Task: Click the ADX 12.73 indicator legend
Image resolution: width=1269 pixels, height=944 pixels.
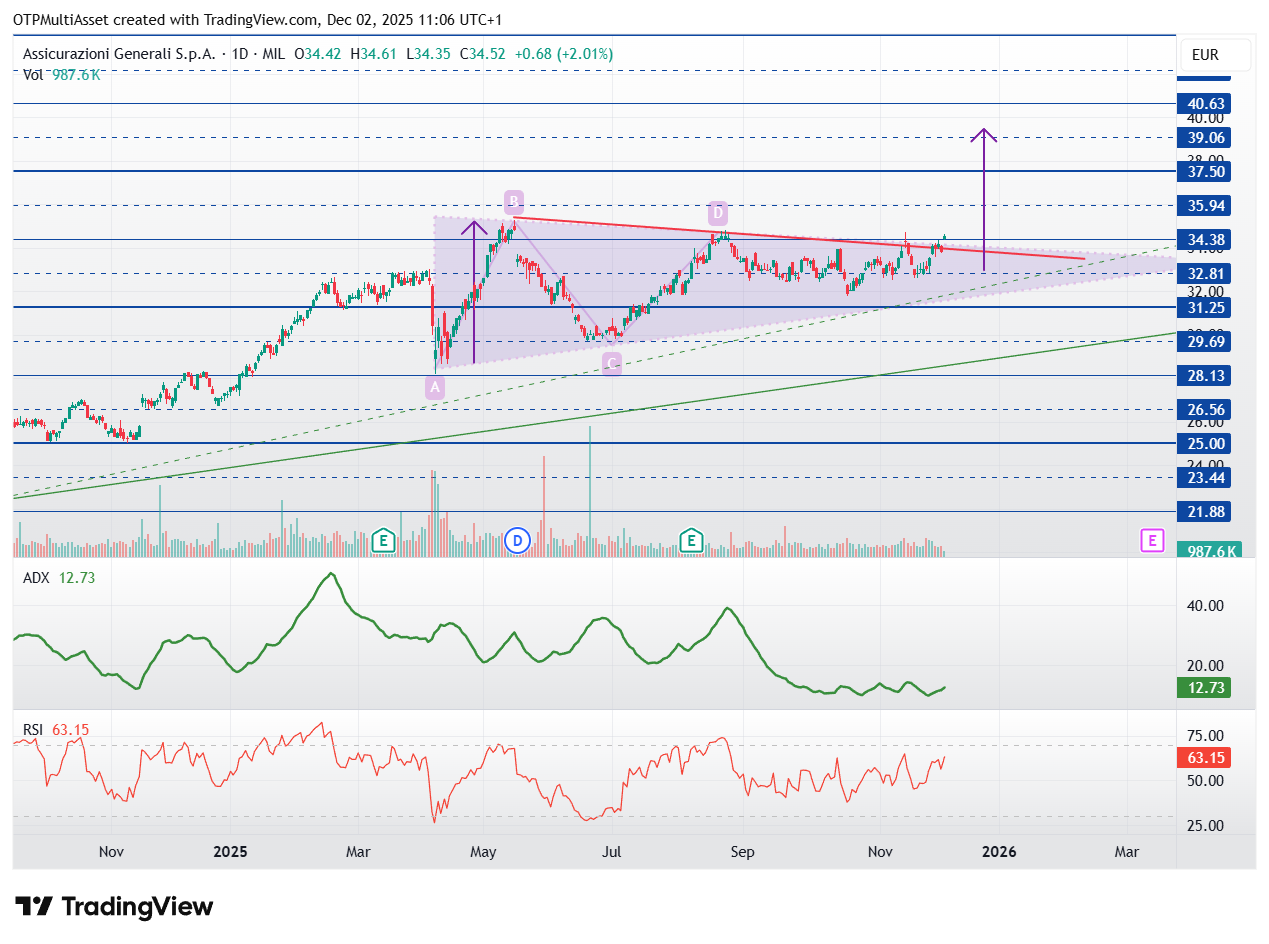Action: point(59,577)
